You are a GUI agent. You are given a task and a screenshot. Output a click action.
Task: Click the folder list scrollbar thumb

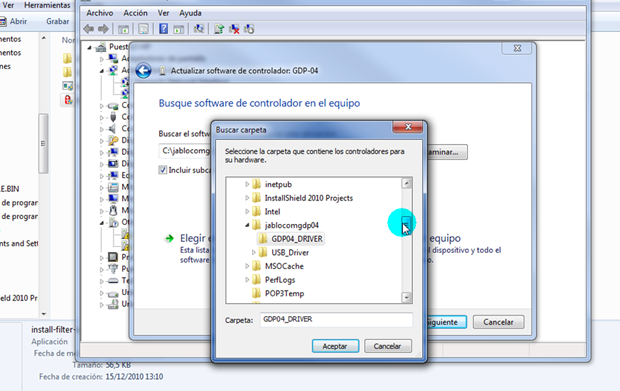coord(406,224)
